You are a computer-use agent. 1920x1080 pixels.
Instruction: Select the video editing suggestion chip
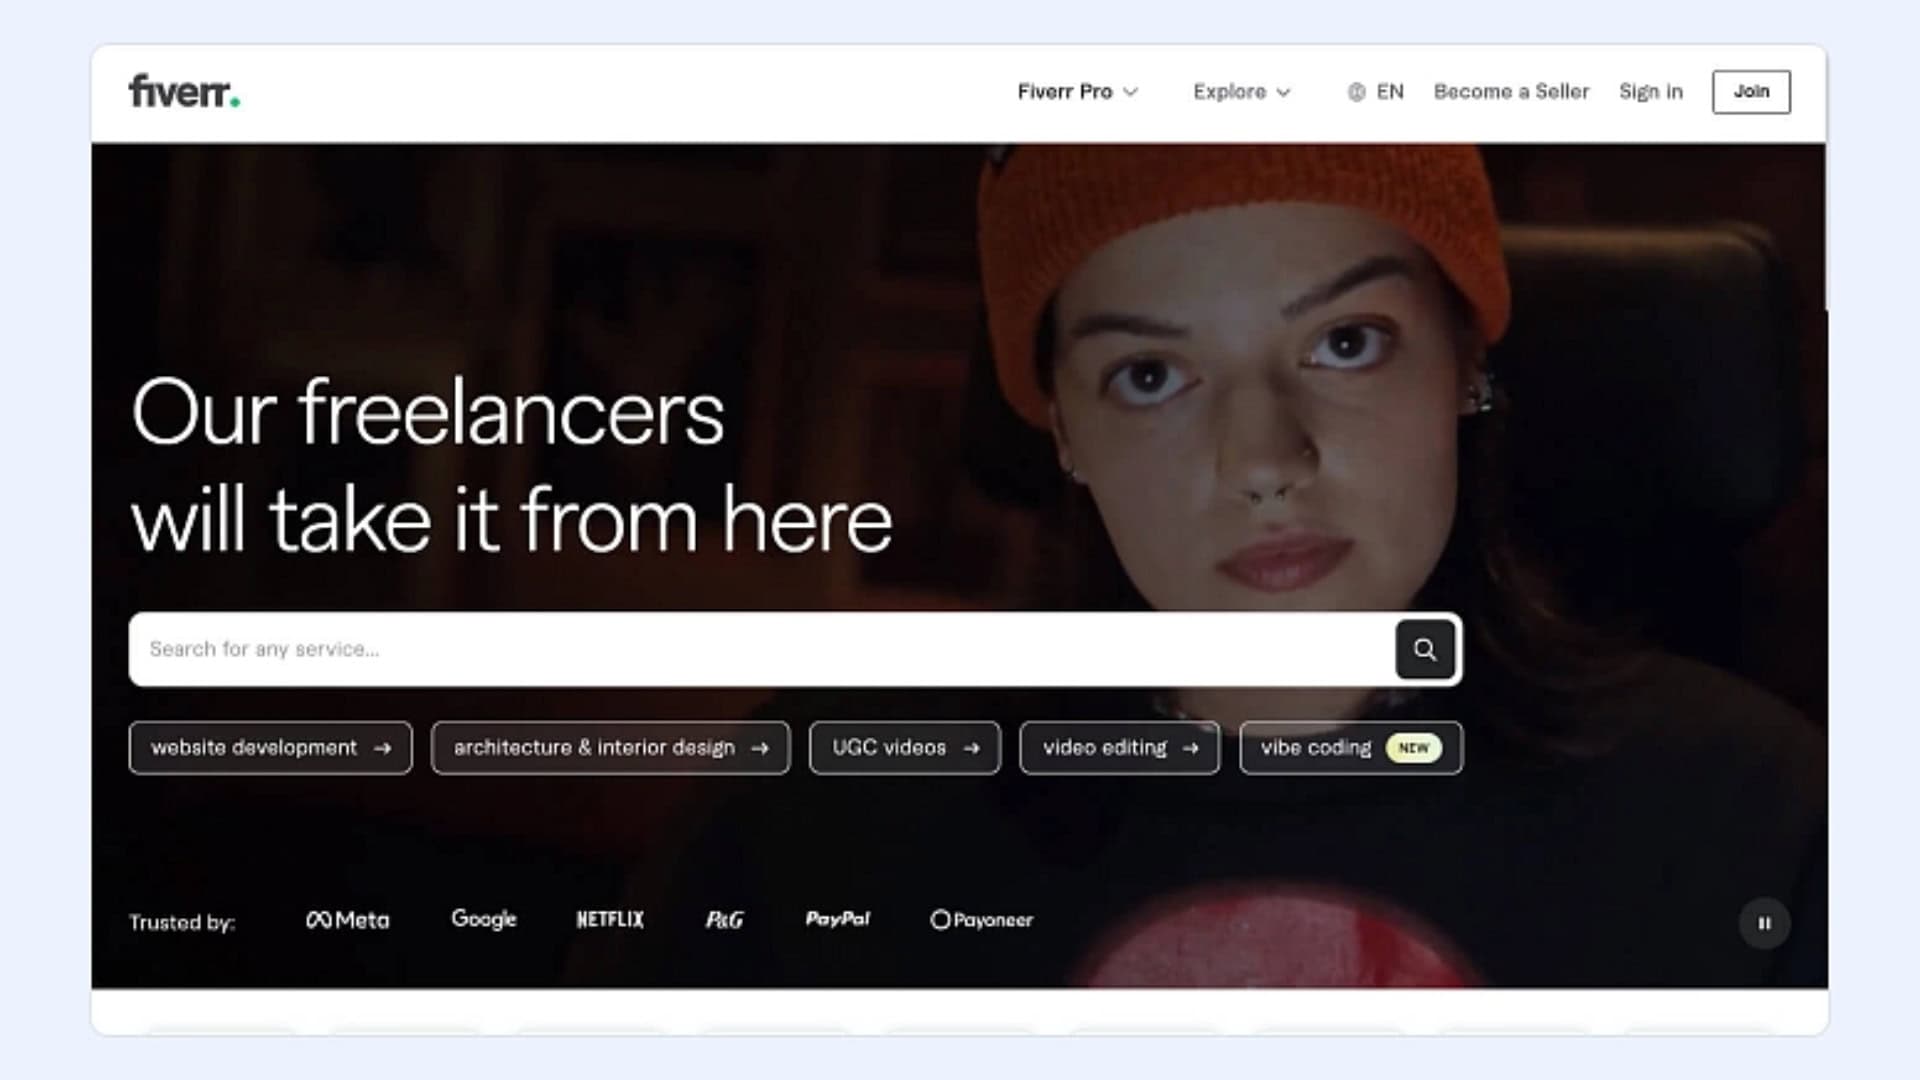tap(1119, 748)
